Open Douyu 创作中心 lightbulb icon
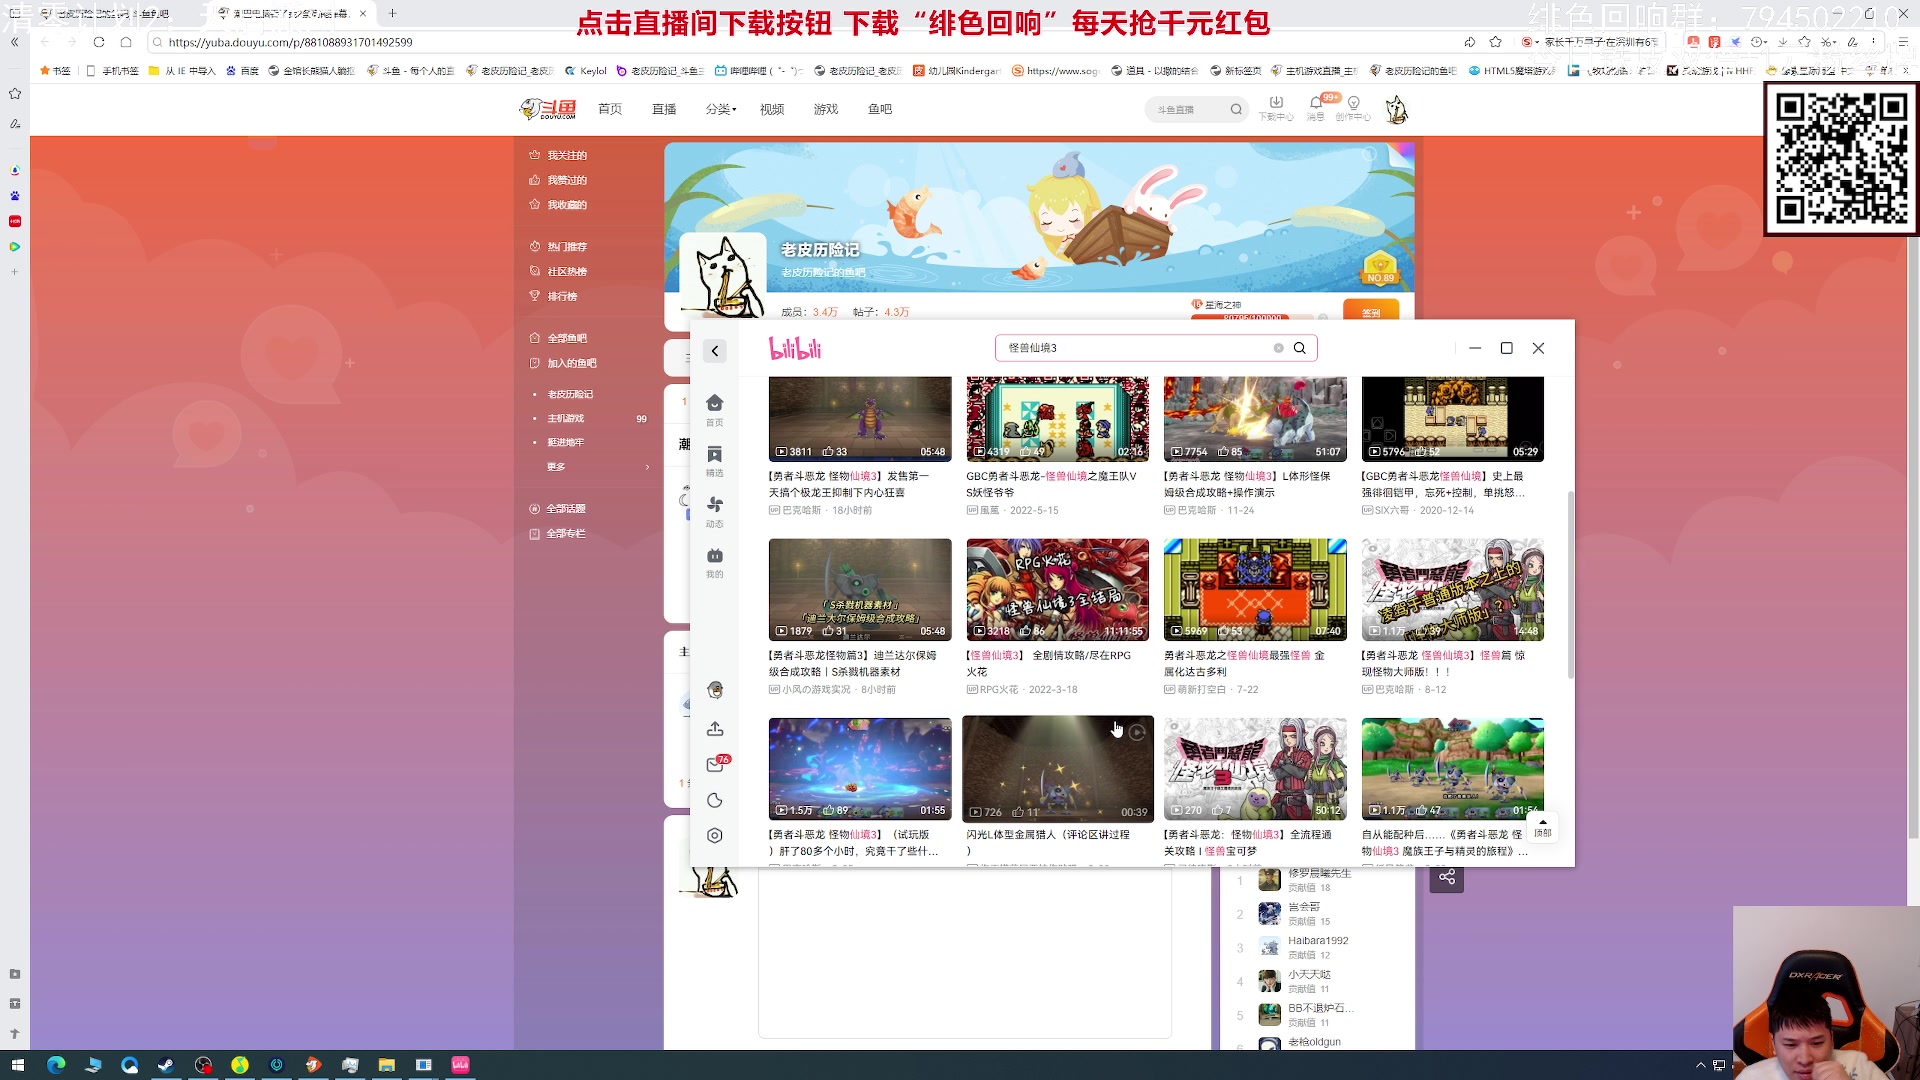Viewport: 1920px width, 1080px height. pyautogui.click(x=1354, y=108)
